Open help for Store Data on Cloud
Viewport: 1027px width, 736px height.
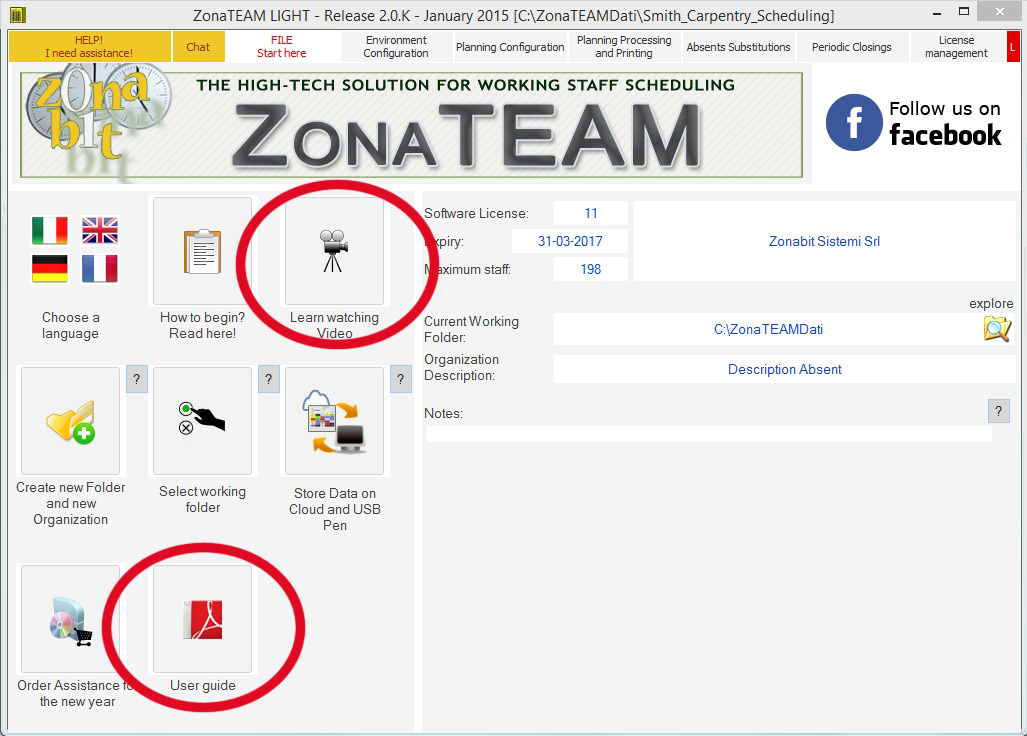pyautogui.click(x=401, y=379)
